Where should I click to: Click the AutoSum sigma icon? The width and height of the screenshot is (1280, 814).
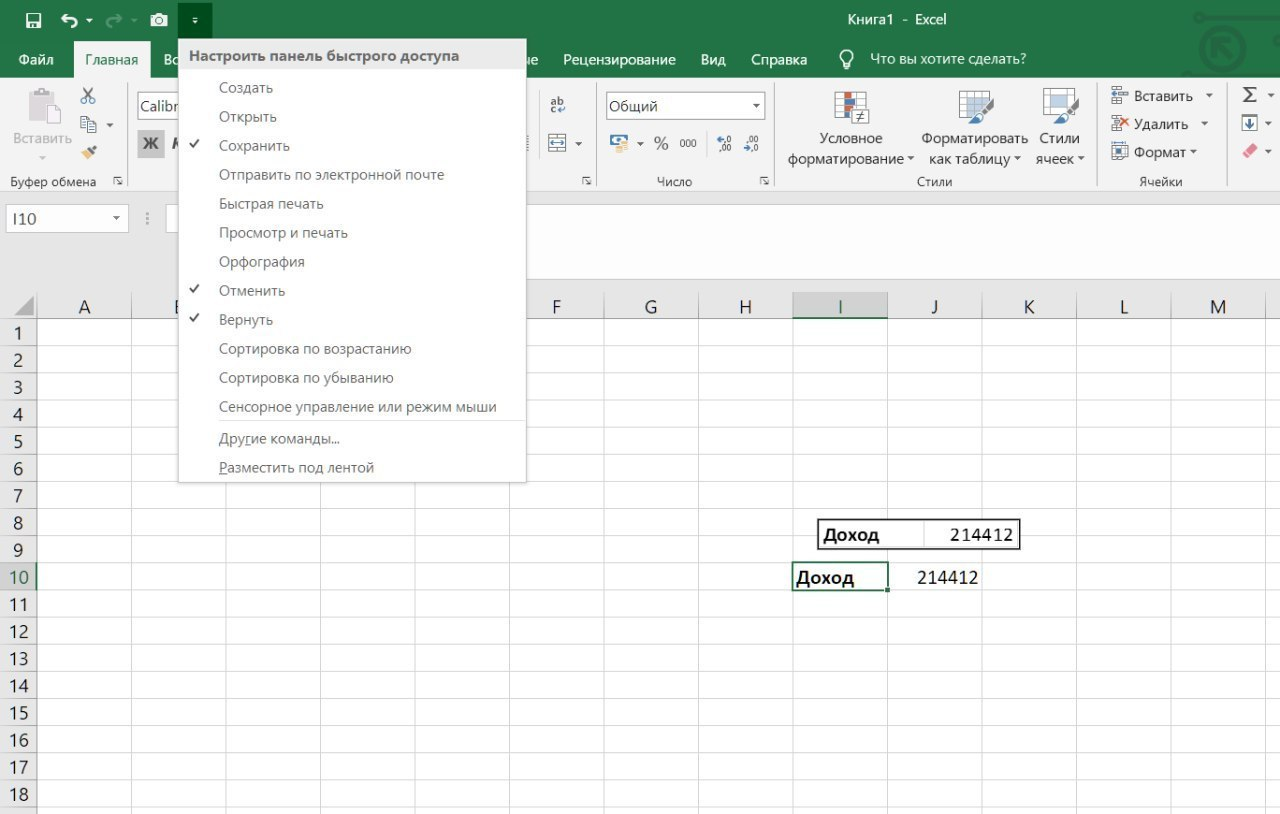(x=1249, y=95)
